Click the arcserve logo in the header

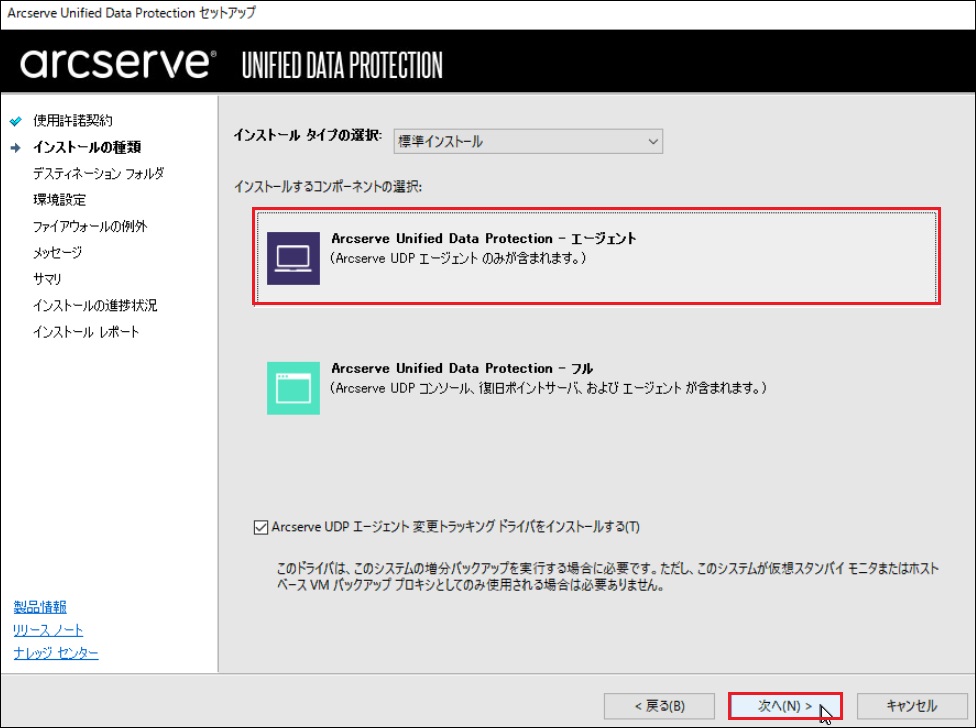[x=118, y=63]
